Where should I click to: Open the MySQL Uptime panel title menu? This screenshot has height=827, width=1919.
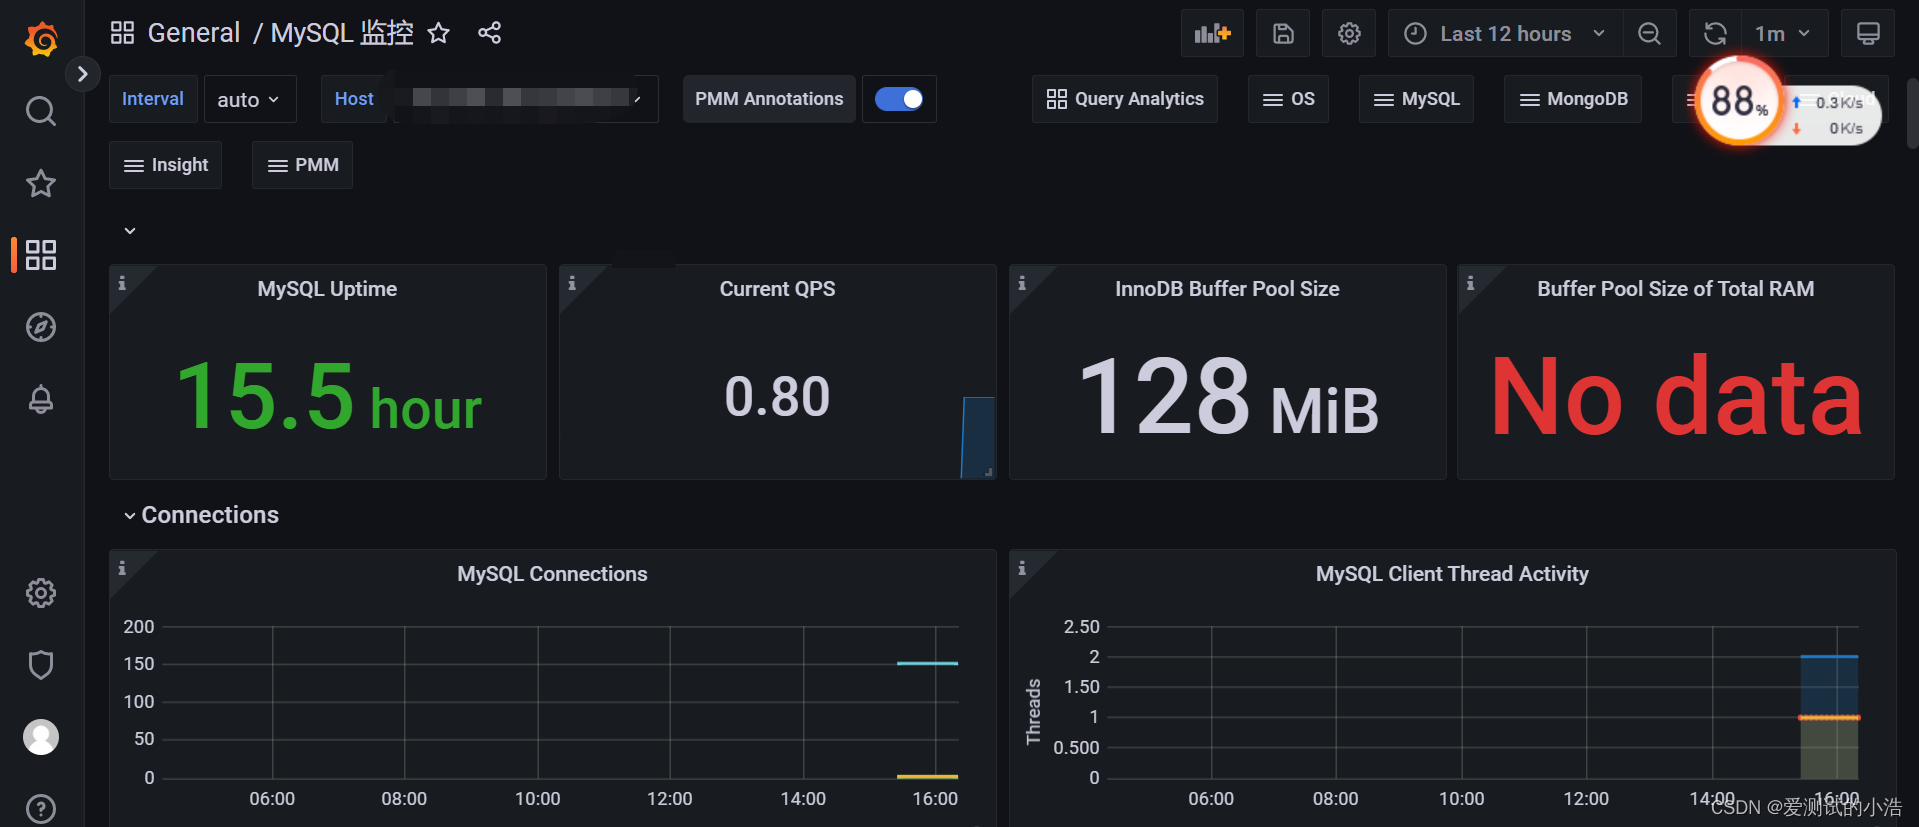click(327, 289)
